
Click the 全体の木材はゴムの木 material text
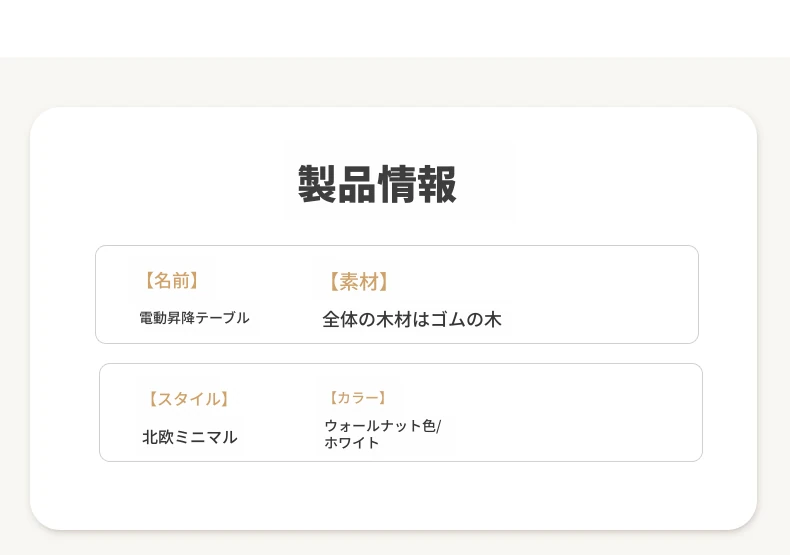pyautogui.click(x=412, y=319)
